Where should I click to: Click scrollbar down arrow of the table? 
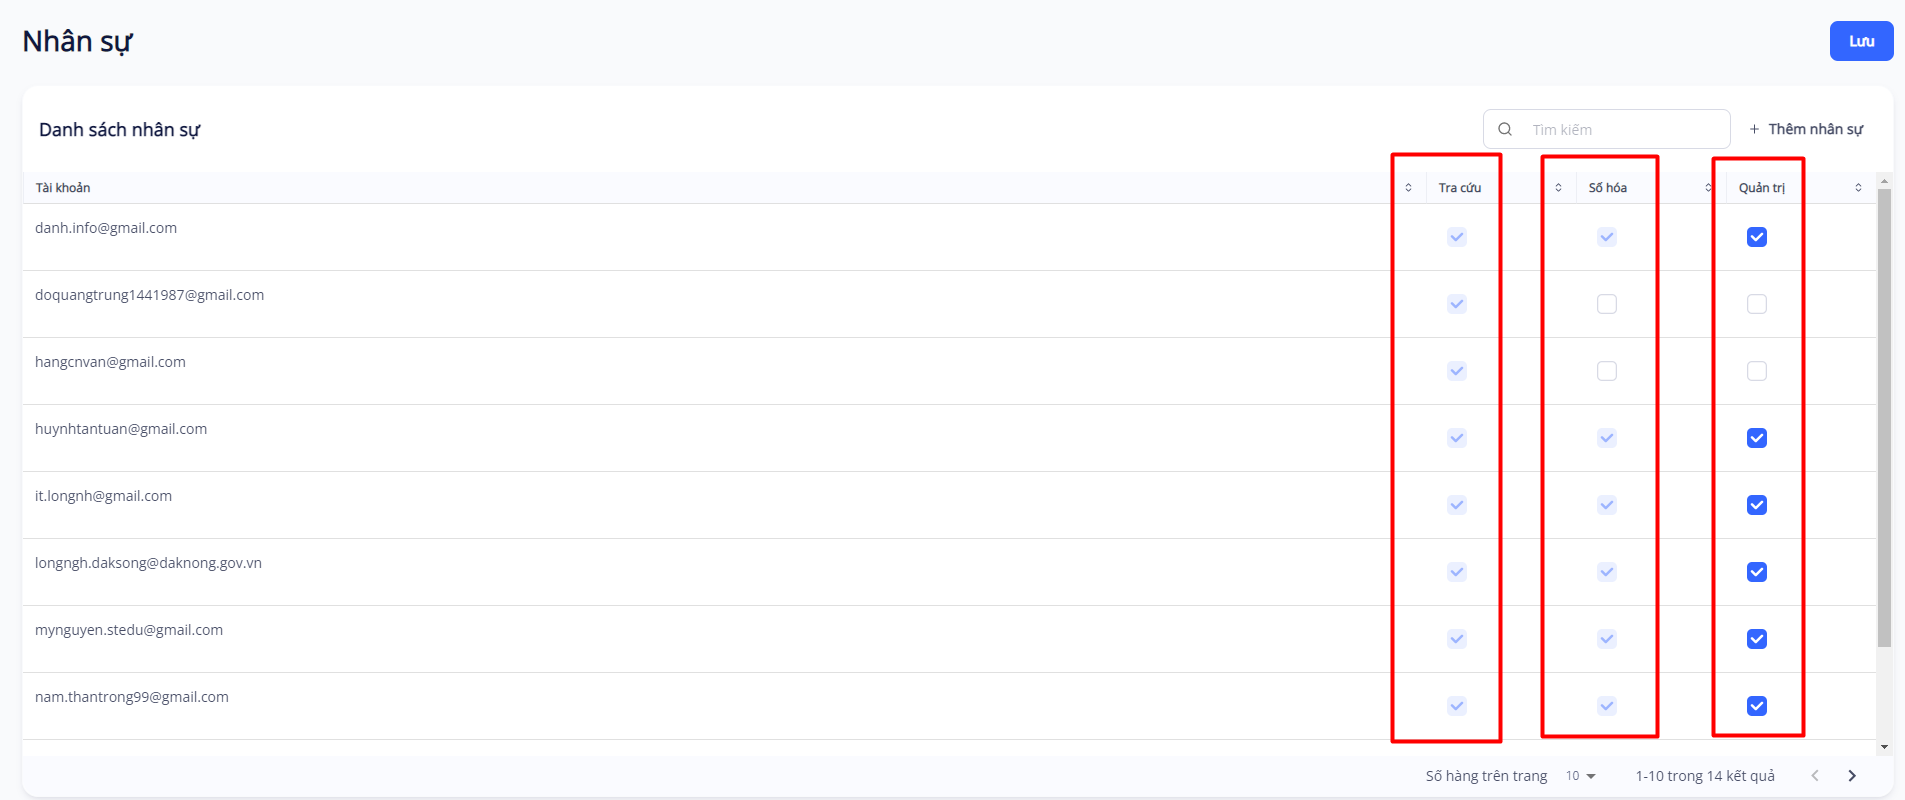1884,747
